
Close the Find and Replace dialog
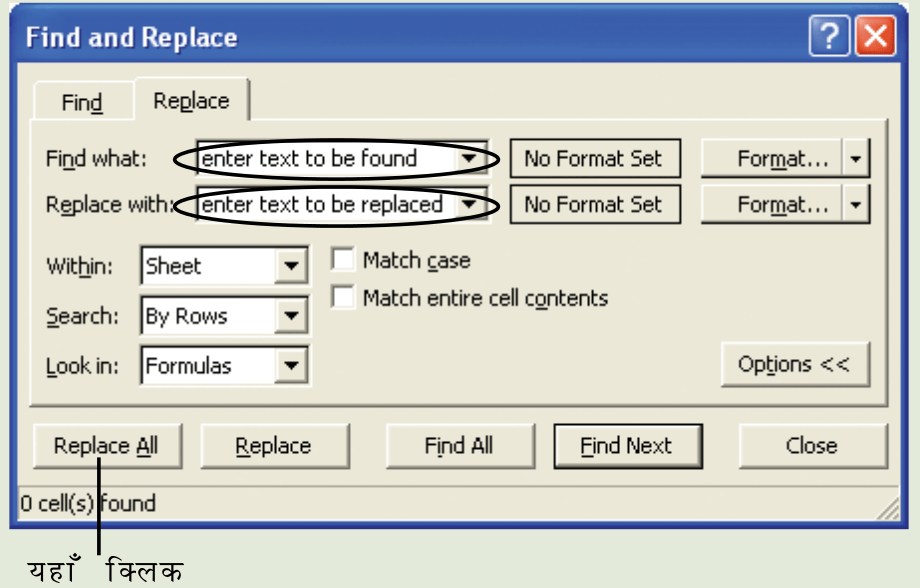coord(875,36)
